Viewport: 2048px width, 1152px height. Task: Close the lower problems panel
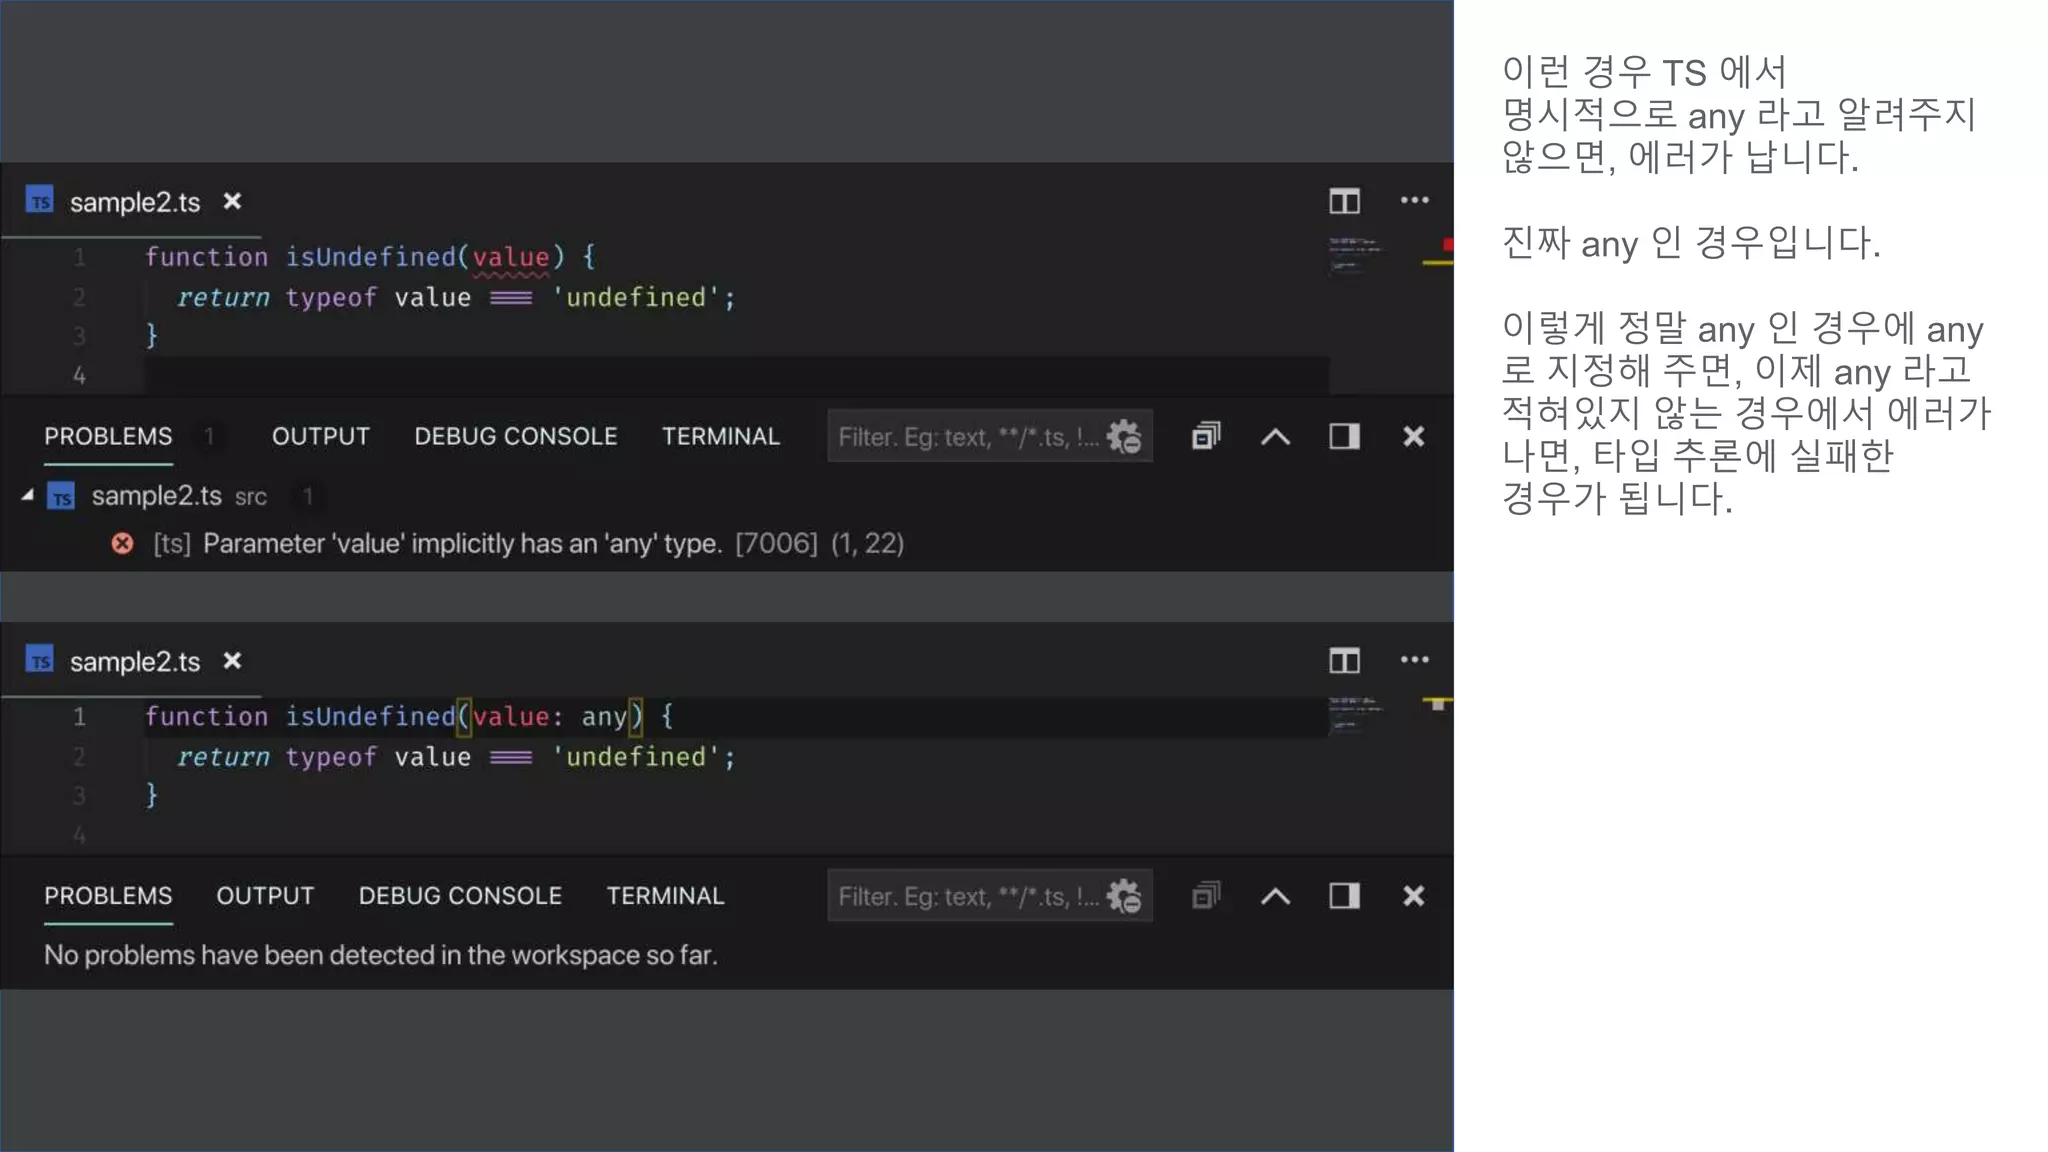click(1413, 895)
